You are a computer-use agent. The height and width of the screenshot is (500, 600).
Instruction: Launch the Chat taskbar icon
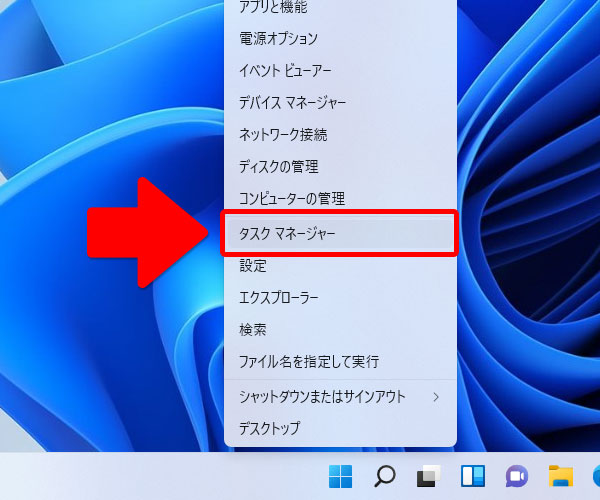(x=517, y=476)
